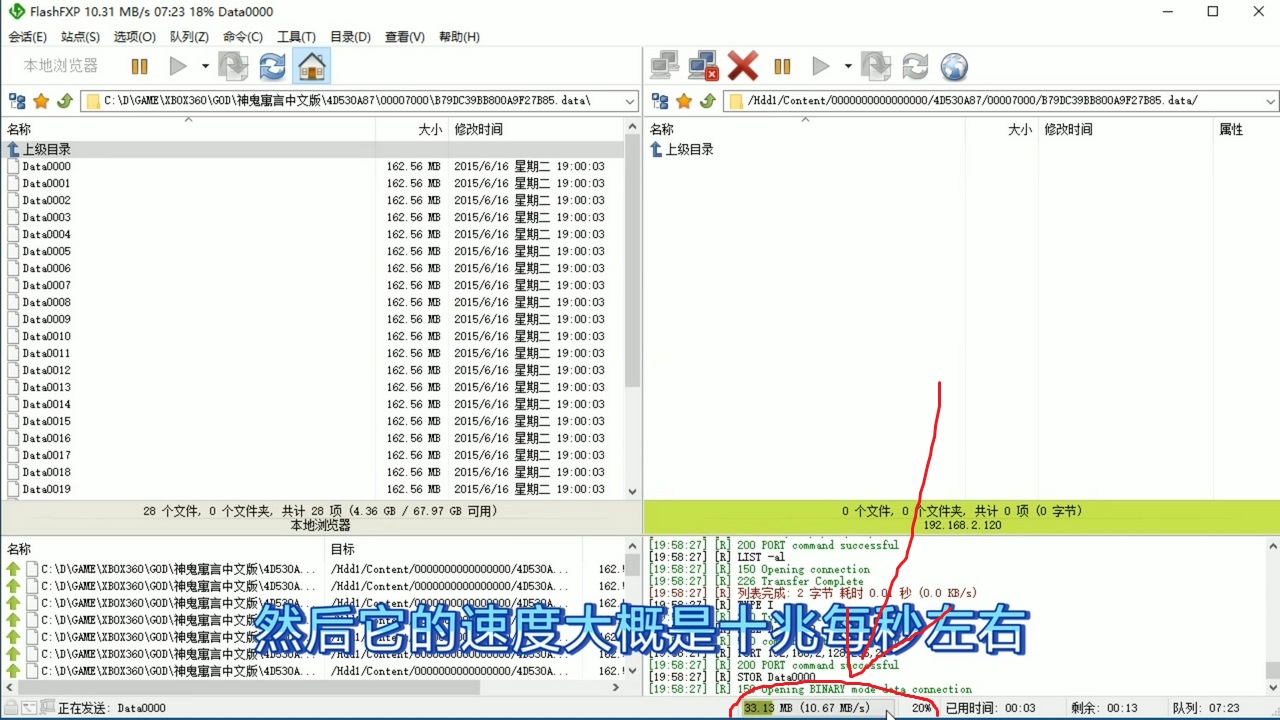Open the 查看(V) menu
The width and height of the screenshot is (1280, 720).
pos(404,37)
